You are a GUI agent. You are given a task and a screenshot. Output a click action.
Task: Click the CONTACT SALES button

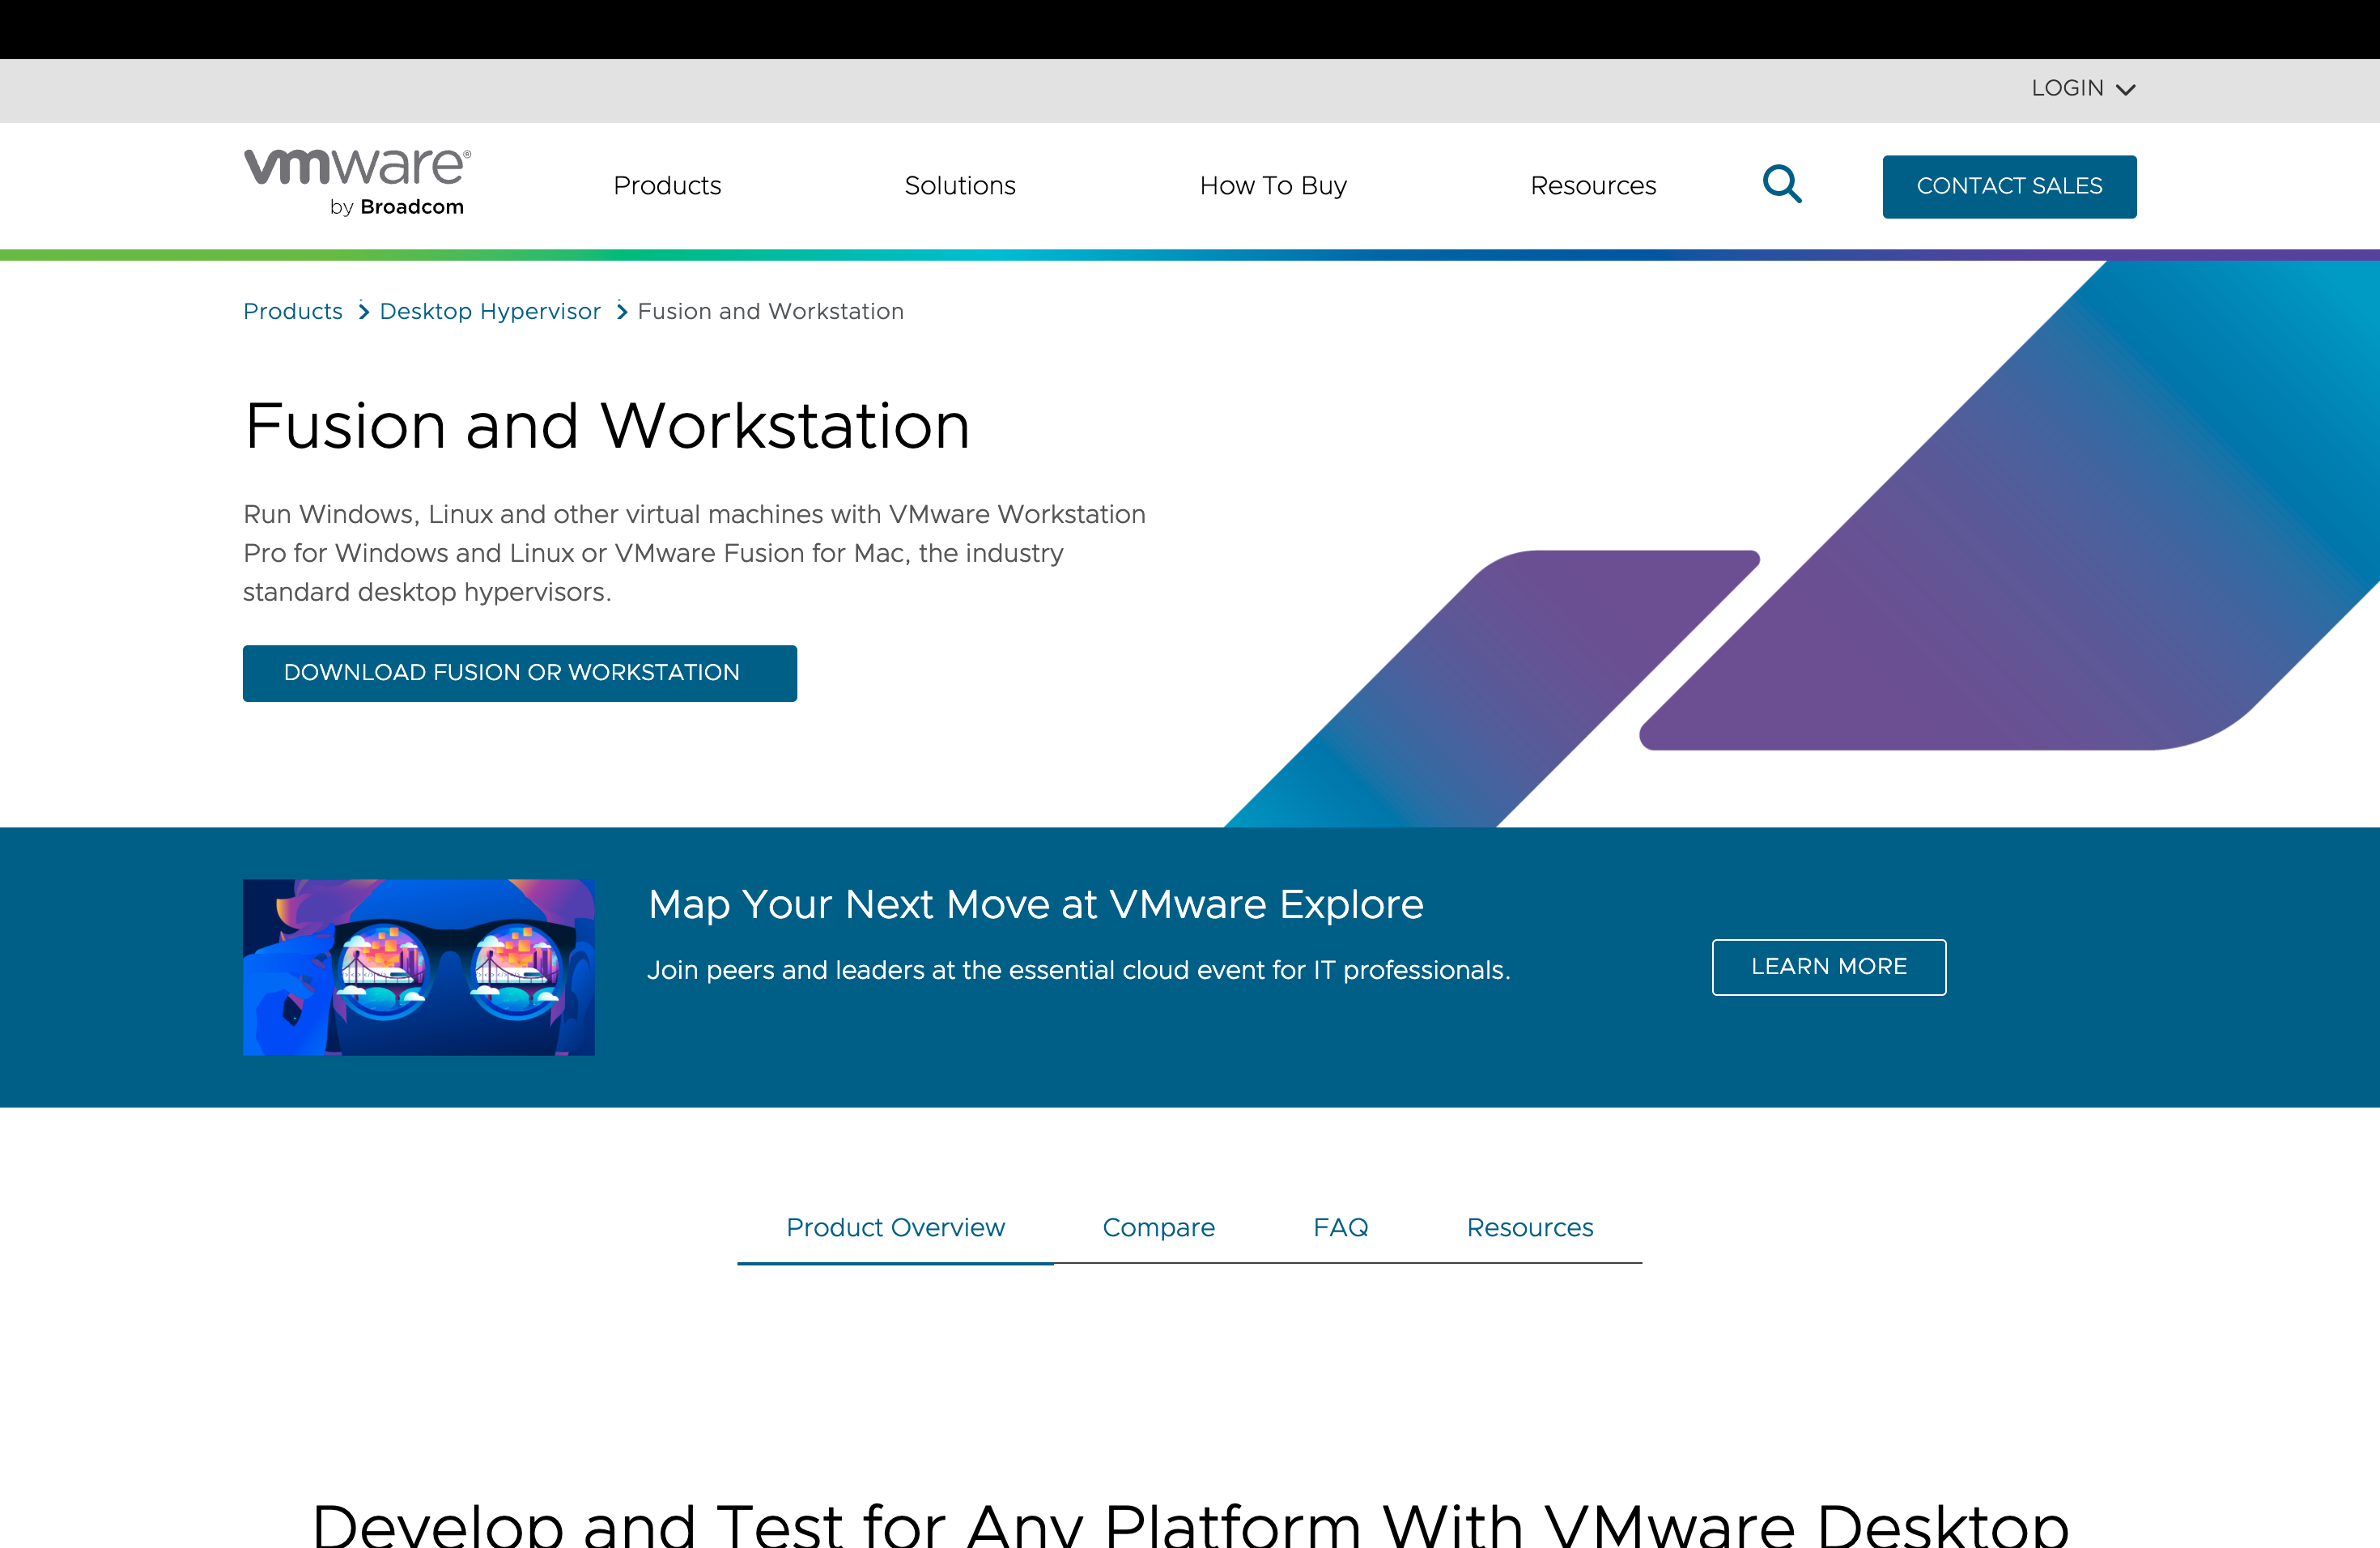pyautogui.click(x=2009, y=186)
